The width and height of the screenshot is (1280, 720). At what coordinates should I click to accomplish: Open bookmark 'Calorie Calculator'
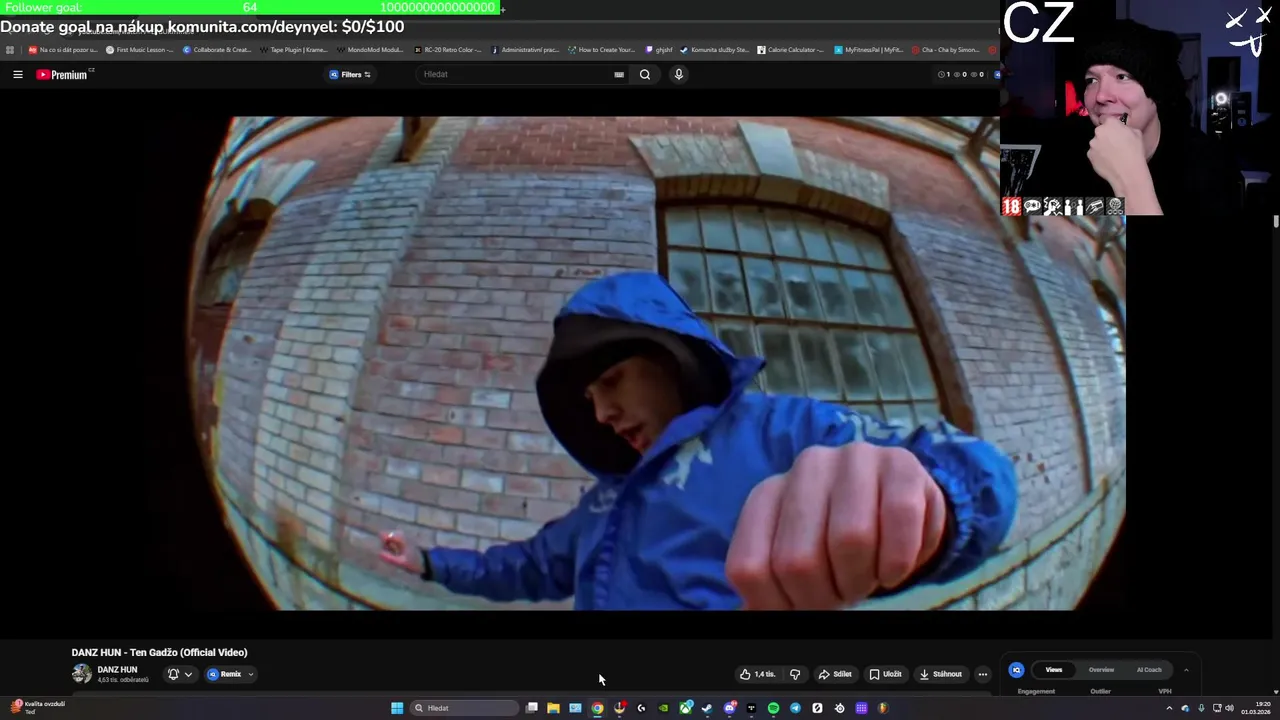point(791,49)
